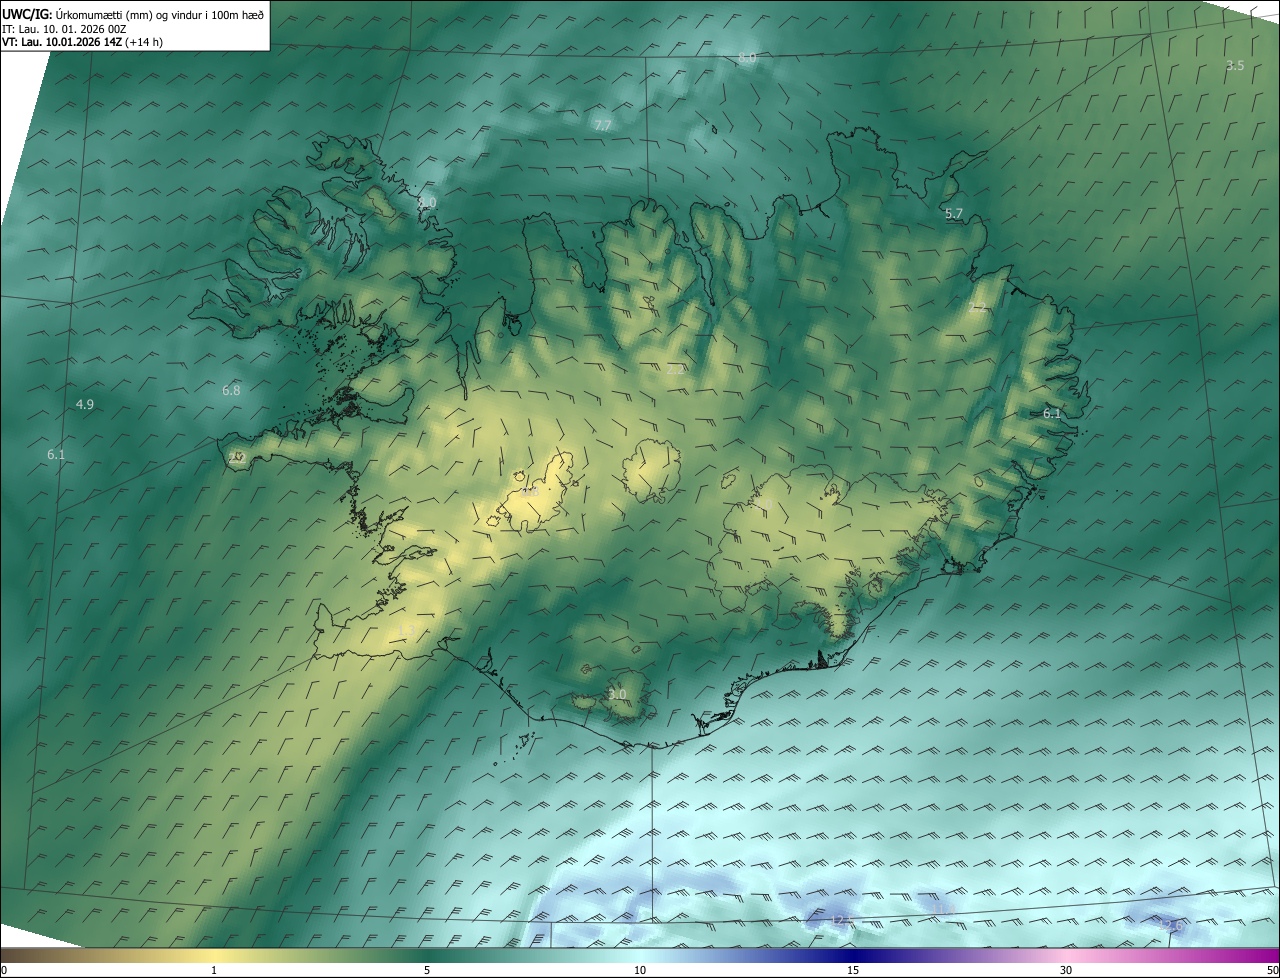The image size is (1280, 978).
Task: Click the 3.5 value label in the northeast corner
Action: click(1235, 65)
